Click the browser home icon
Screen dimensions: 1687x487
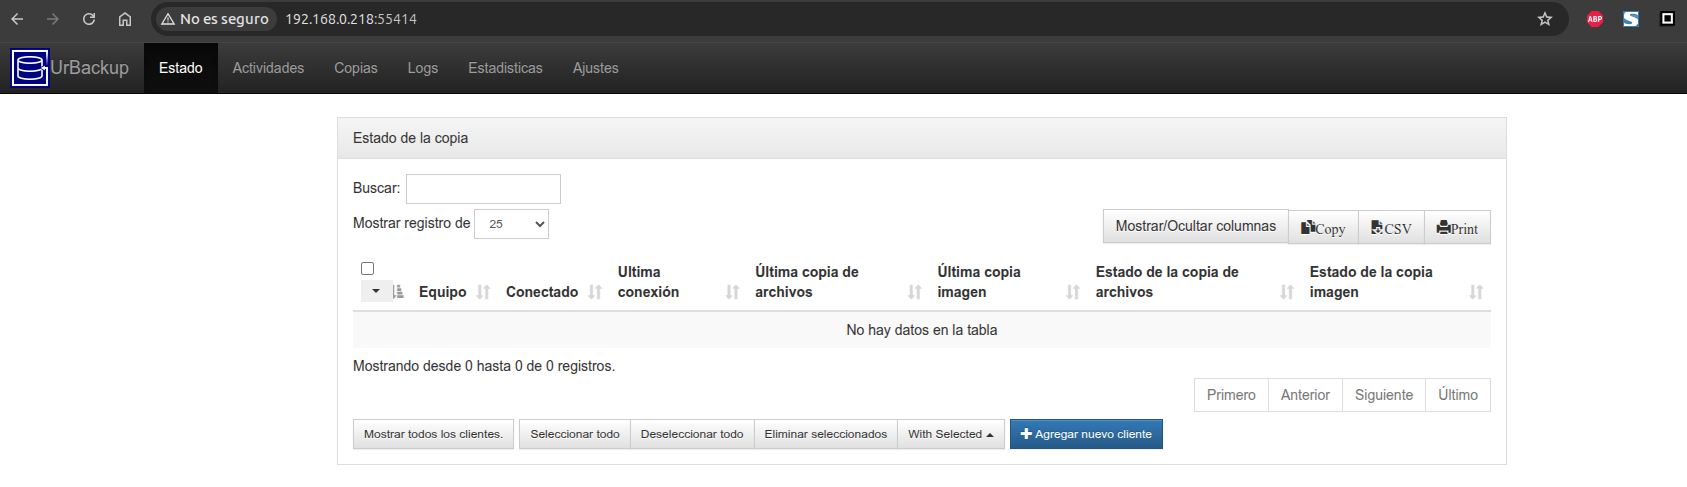coord(125,19)
